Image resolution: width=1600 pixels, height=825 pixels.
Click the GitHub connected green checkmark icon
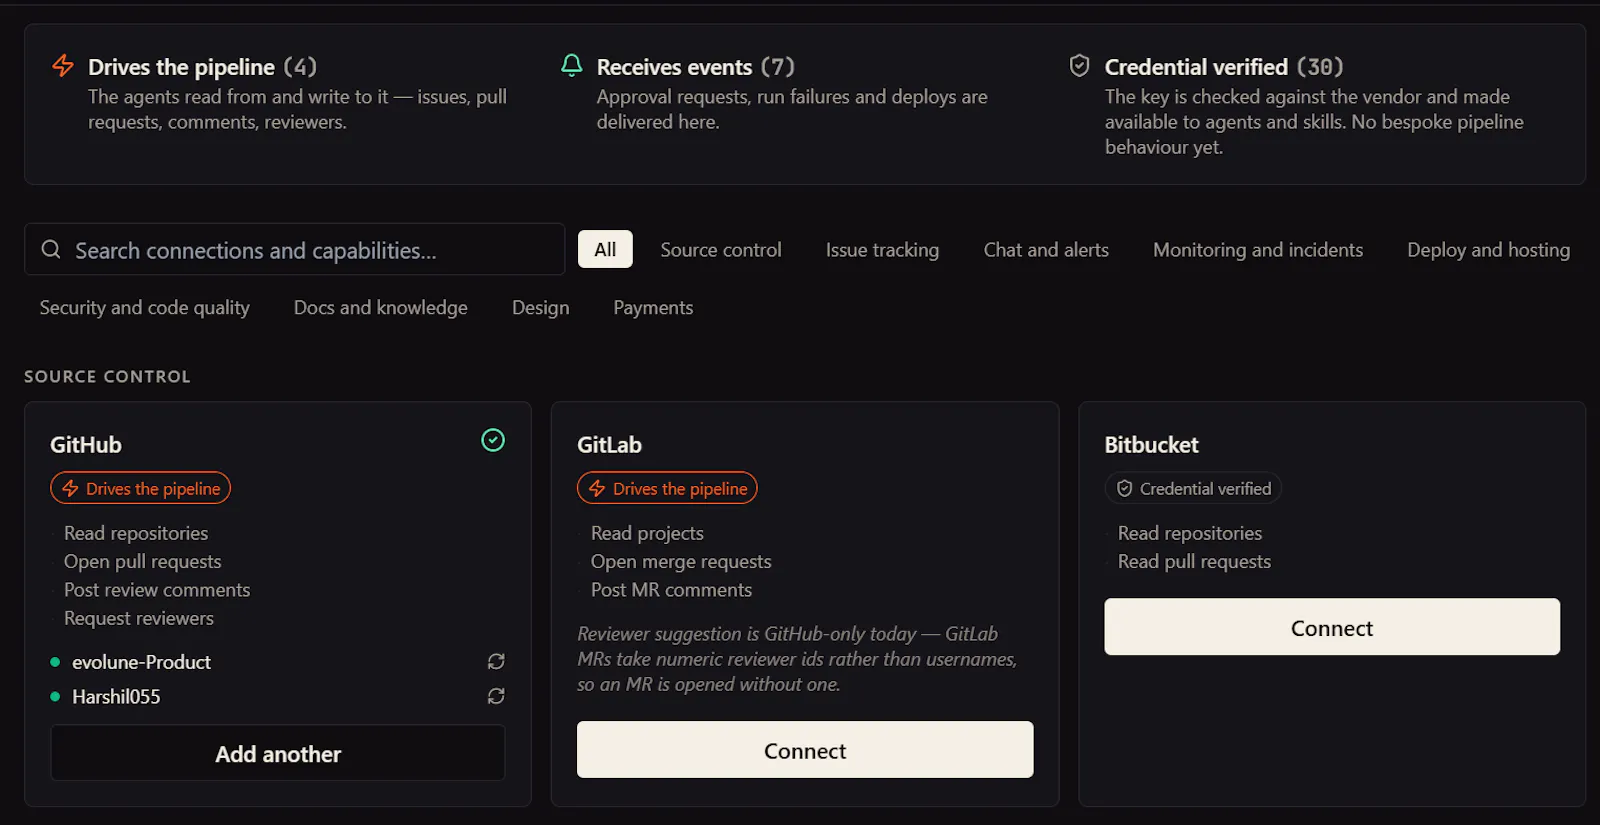(493, 440)
